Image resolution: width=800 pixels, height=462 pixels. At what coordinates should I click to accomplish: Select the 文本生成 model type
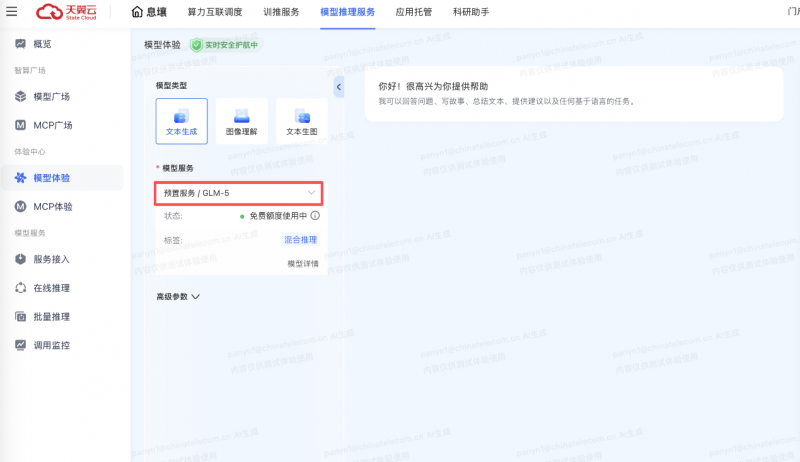pos(182,121)
